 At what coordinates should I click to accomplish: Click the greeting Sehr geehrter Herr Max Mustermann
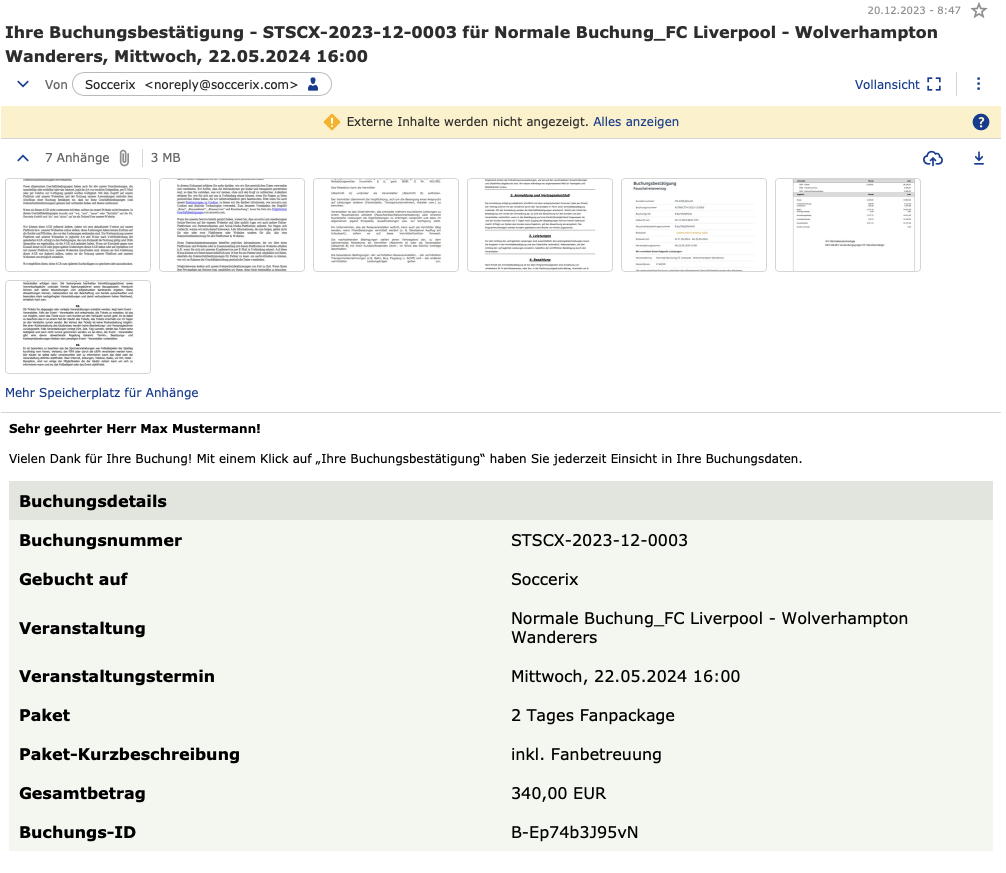pos(135,428)
